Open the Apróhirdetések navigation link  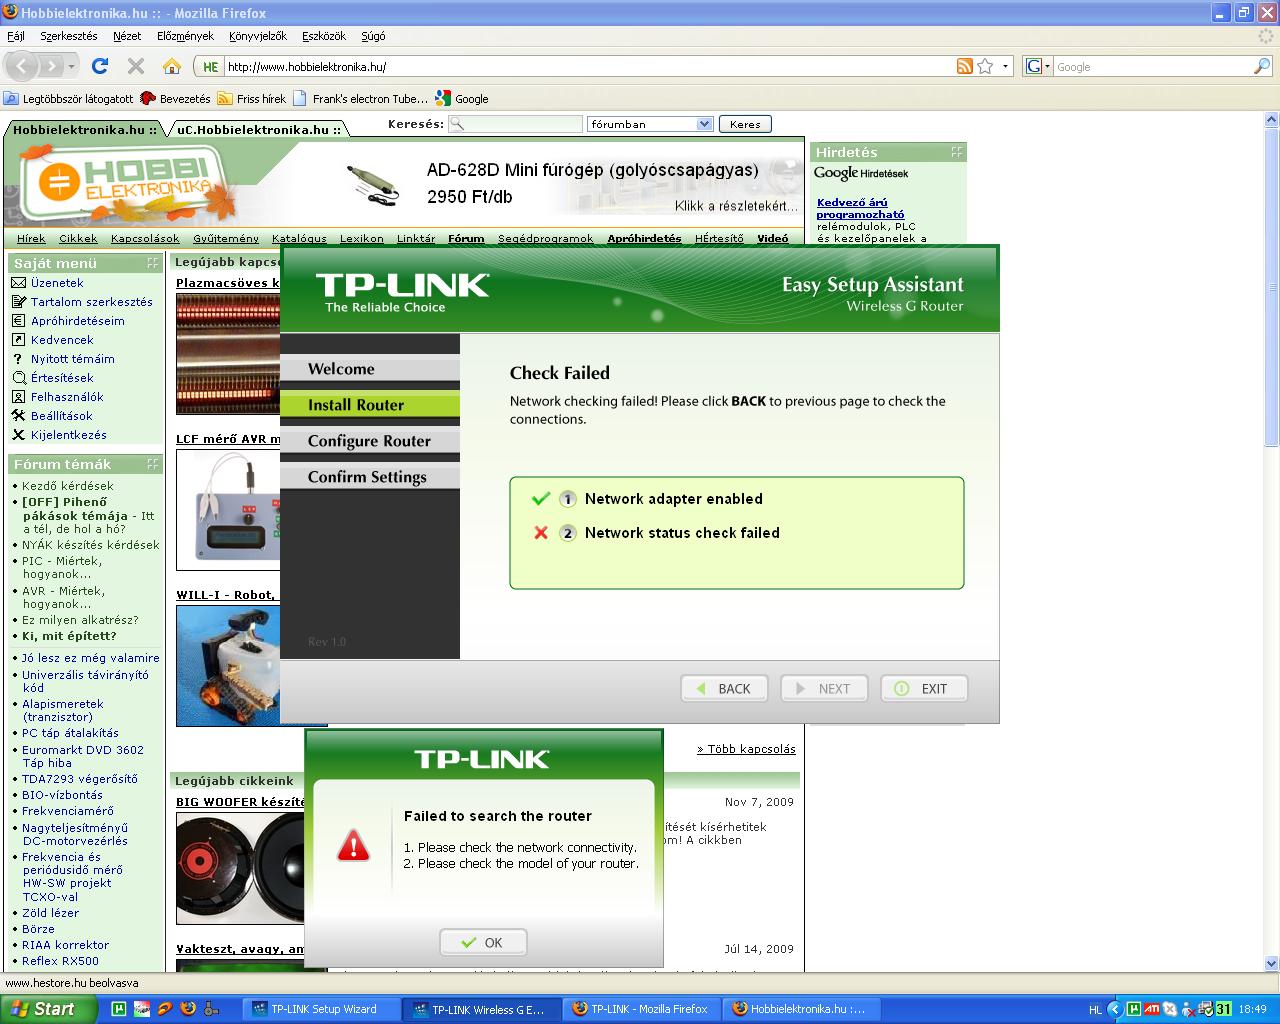pos(644,238)
